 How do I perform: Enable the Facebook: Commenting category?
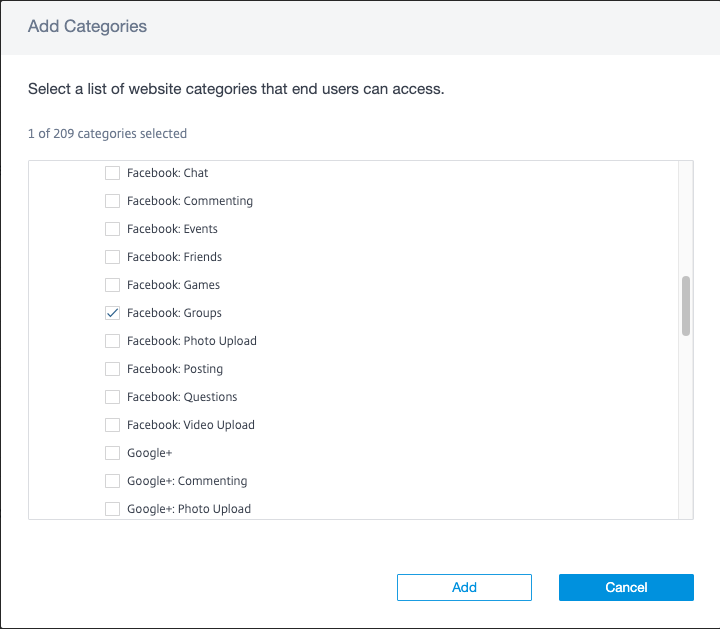(112, 201)
